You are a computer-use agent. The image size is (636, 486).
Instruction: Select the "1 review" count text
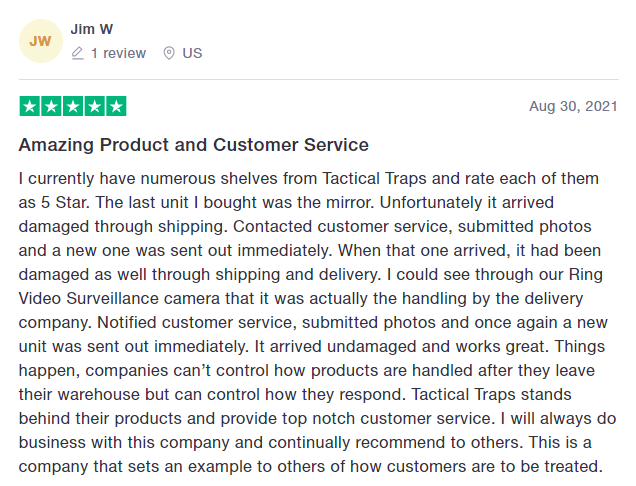(118, 53)
